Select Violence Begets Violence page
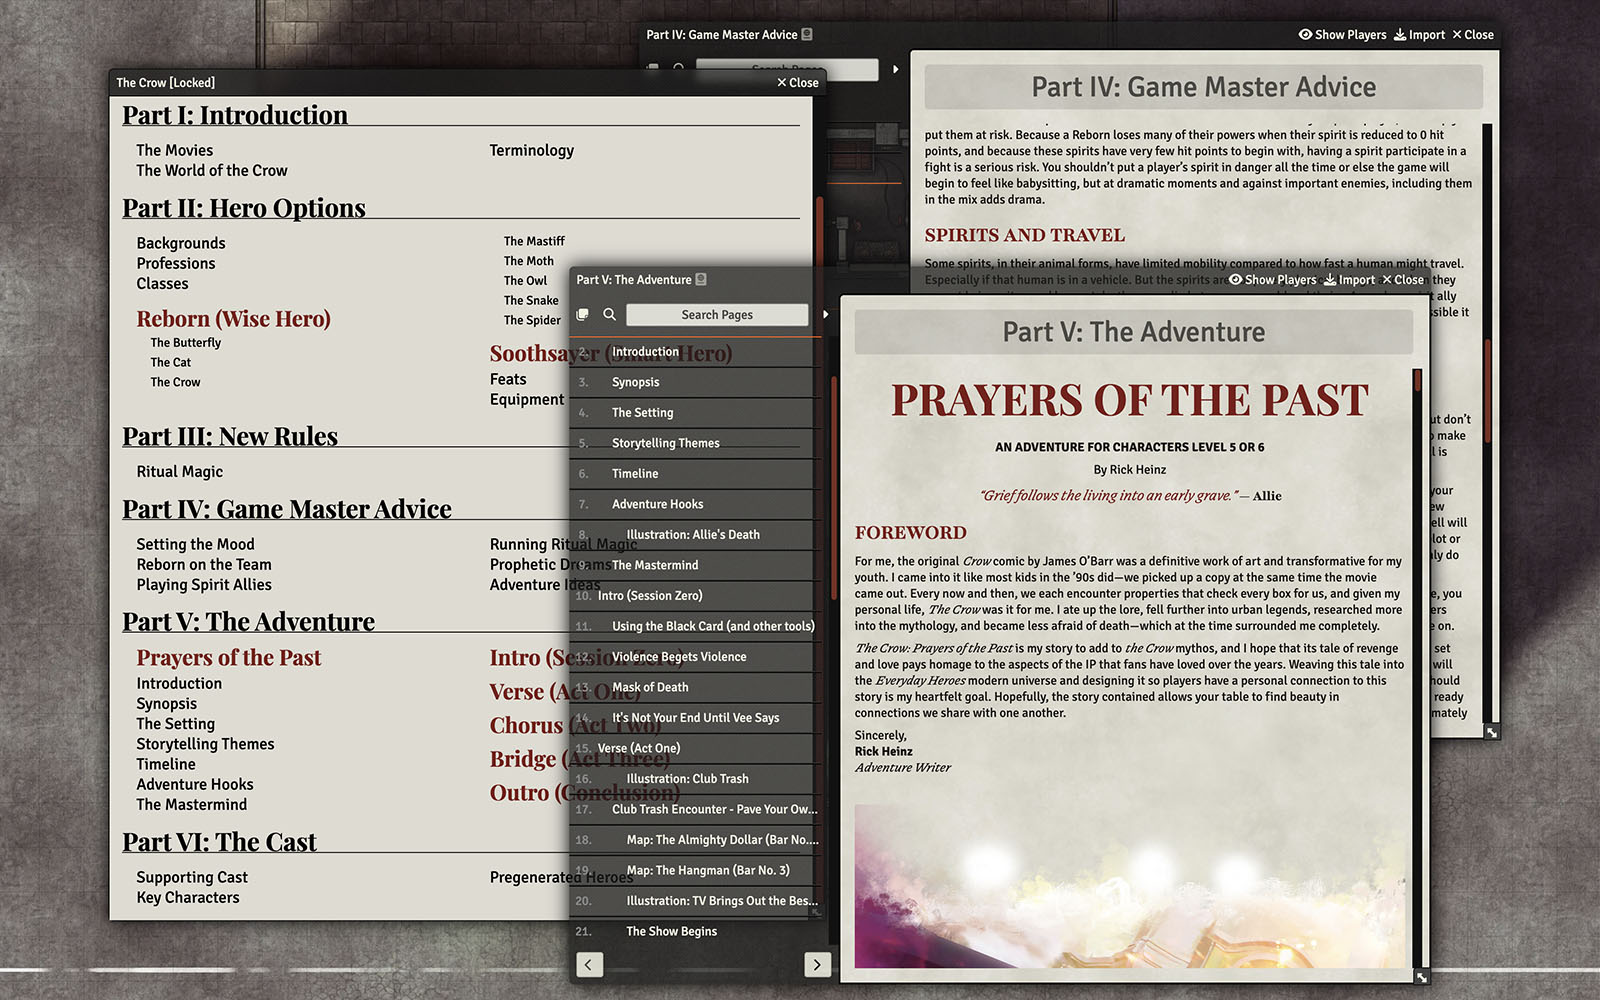The width and height of the screenshot is (1600, 1000). [697, 656]
